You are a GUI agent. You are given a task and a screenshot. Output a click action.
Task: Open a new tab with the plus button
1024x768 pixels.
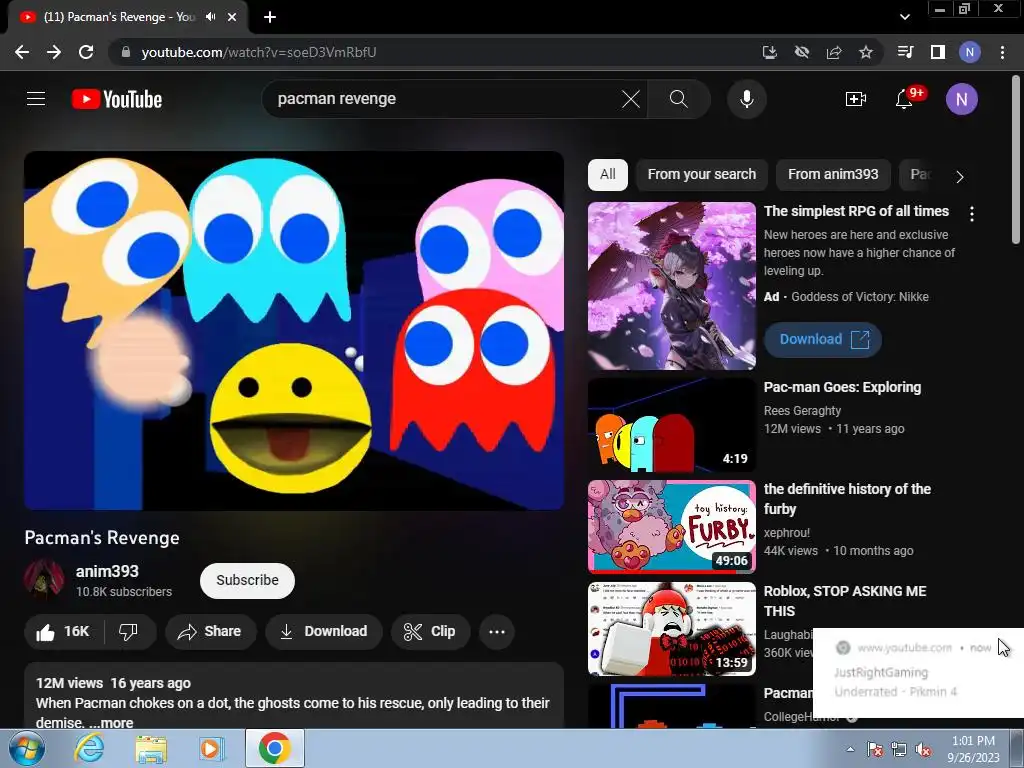pyautogui.click(x=270, y=17)
